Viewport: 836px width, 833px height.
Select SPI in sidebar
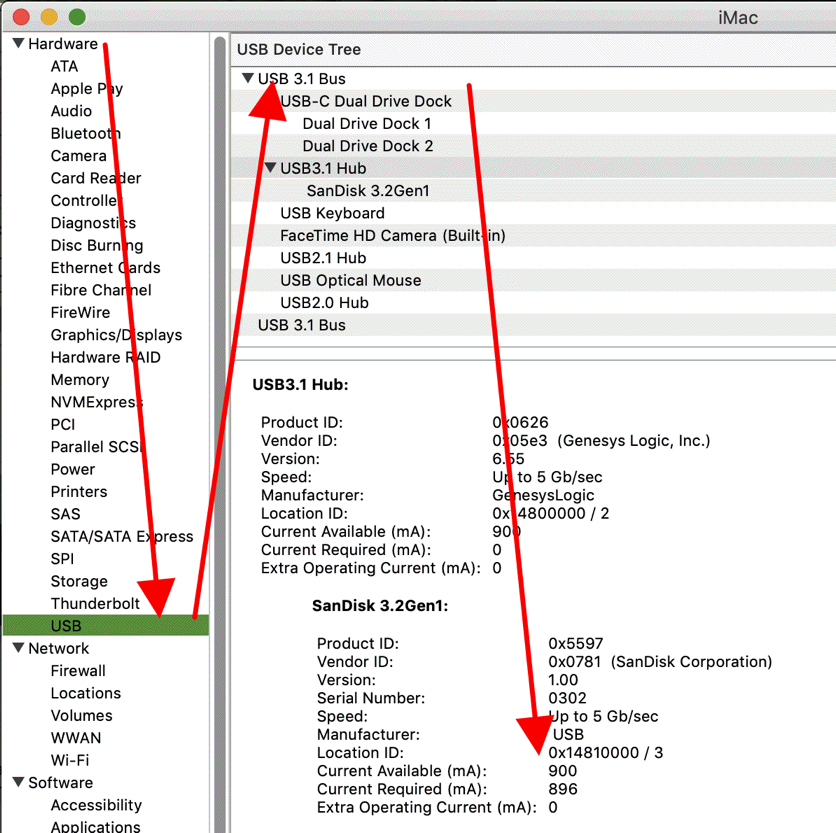(x=62, y=559)
